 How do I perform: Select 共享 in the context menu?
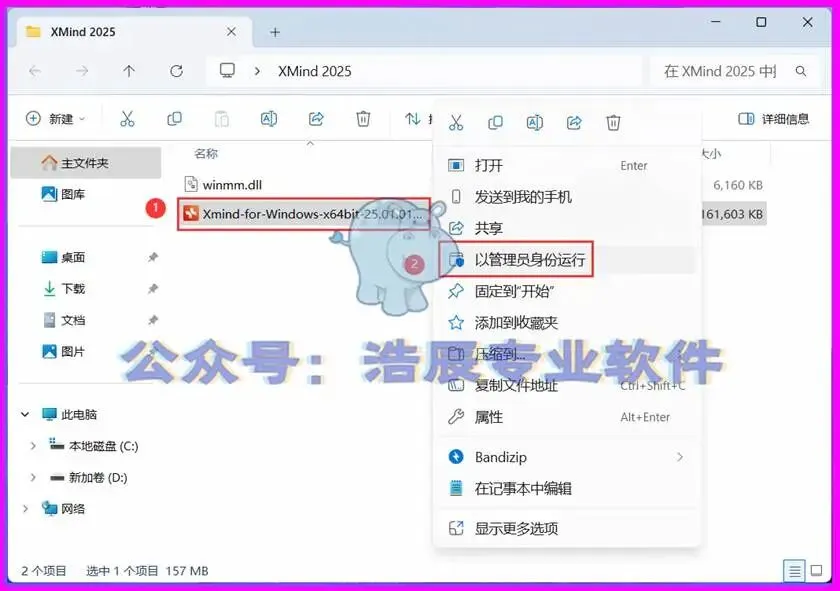click(567, 228)
